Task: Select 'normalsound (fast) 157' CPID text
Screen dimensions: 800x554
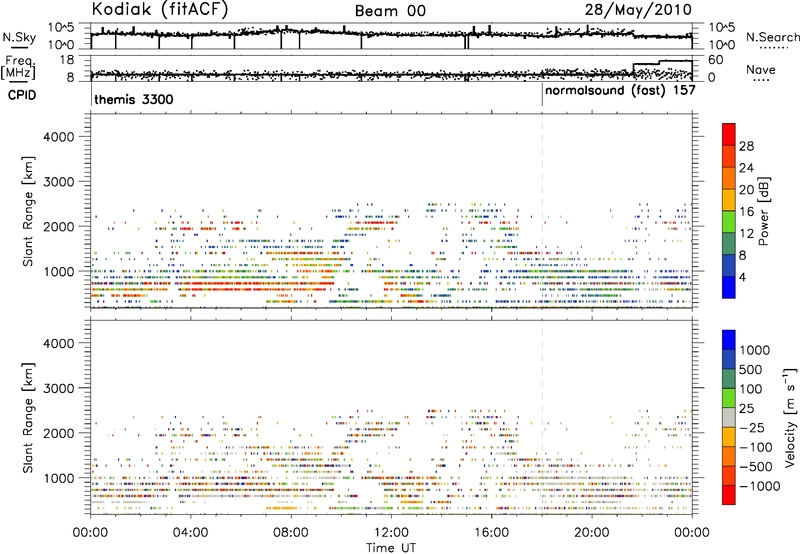Action: point(620,91)
